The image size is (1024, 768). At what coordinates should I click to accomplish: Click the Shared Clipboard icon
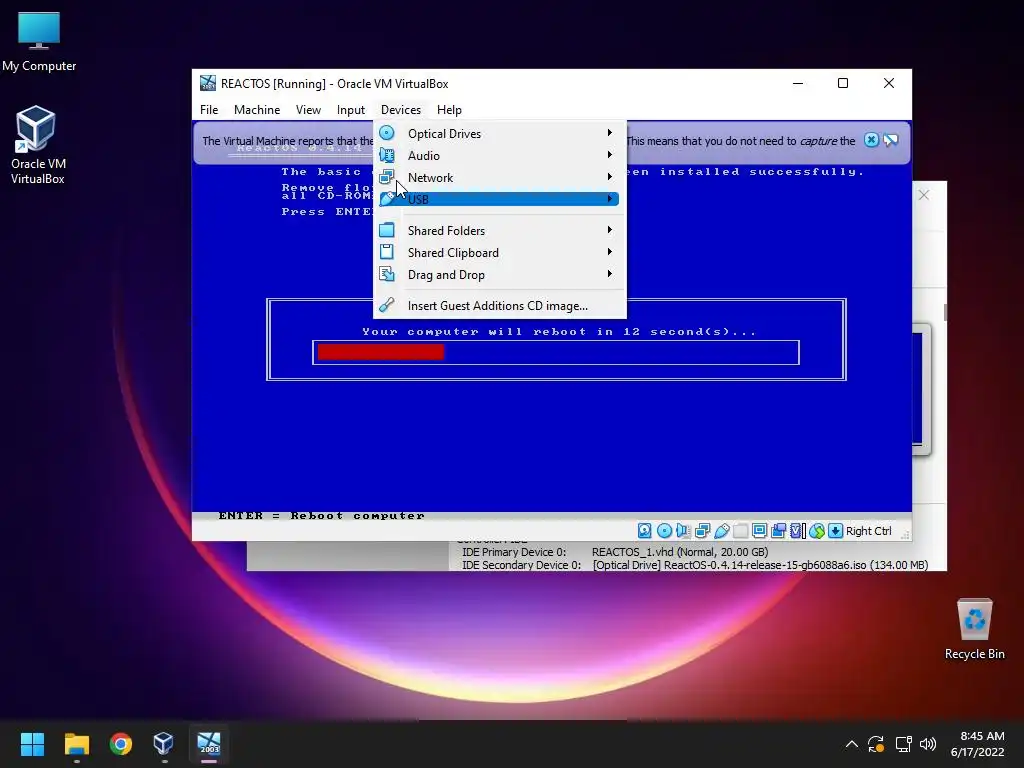387,252
